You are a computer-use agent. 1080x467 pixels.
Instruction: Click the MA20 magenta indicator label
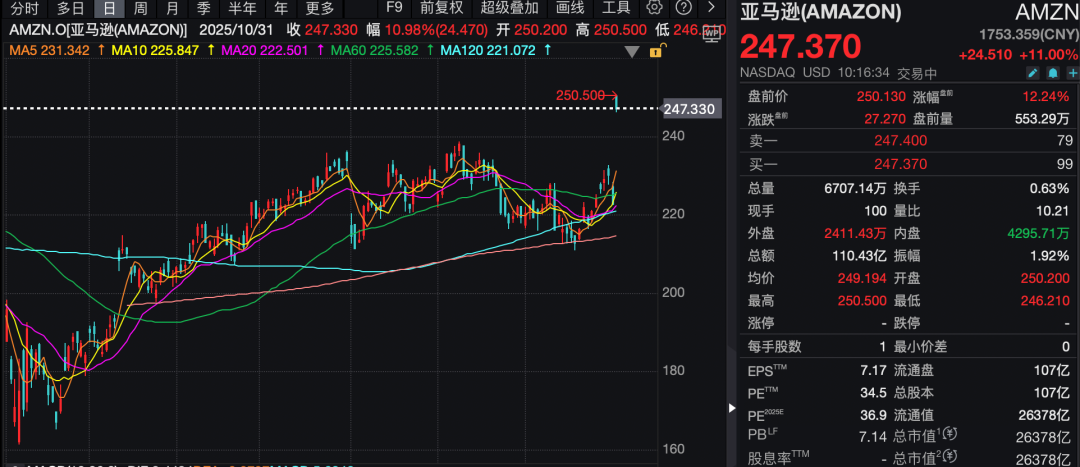[x=261, y=49]
